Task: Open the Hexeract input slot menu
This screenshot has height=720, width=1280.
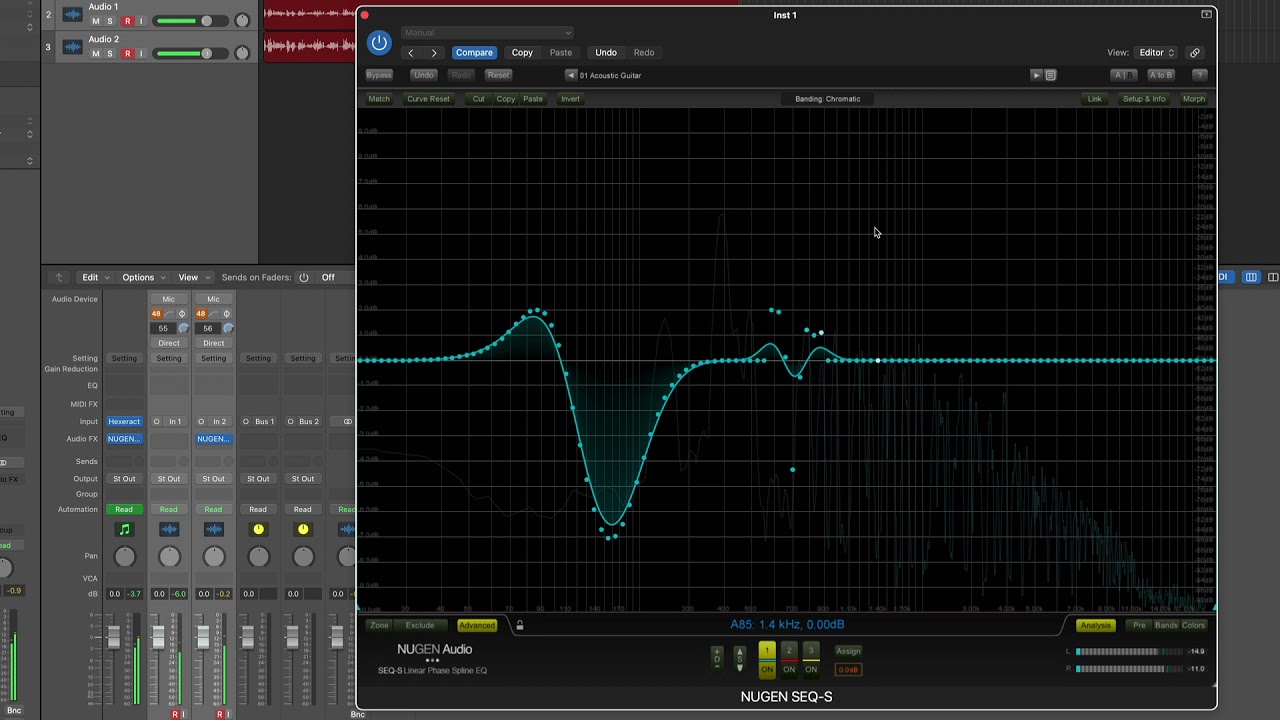Action: tap(124, 422)
